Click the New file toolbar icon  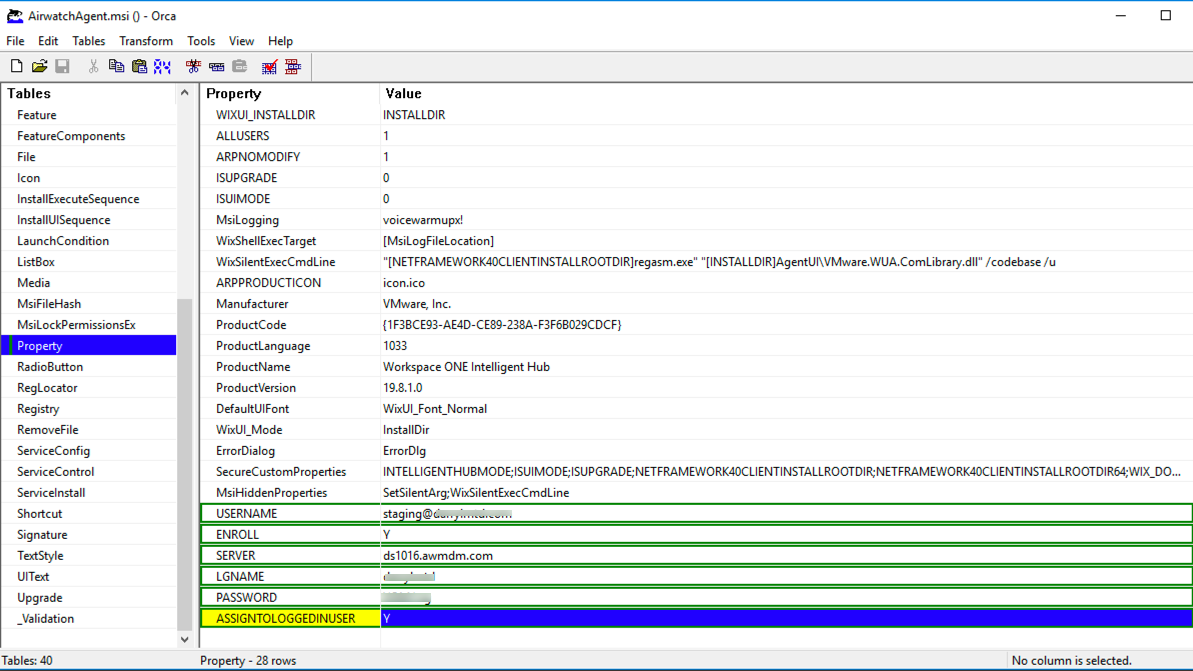(x=17, y=66)
